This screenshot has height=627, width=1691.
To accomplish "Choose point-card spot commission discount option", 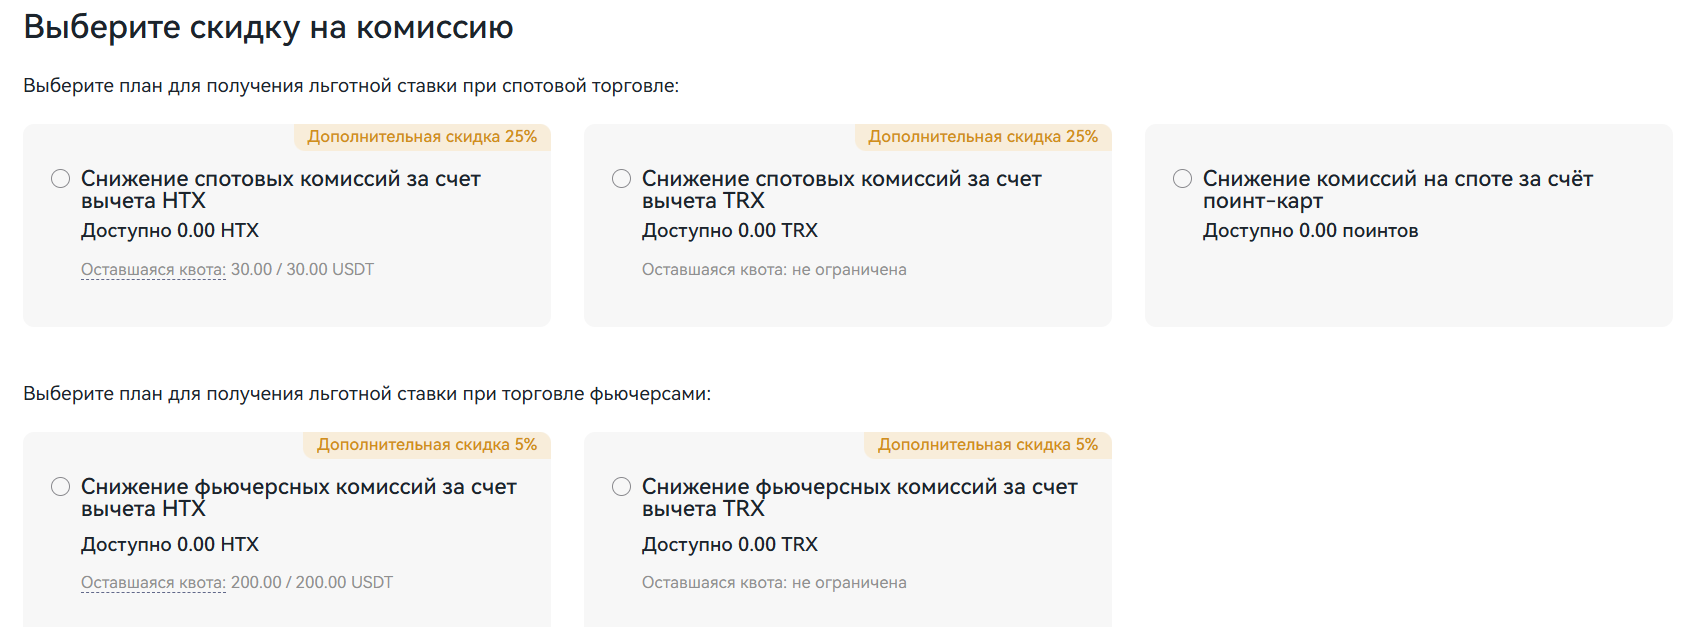I will pyautogui.click(x=1181, y=179).
